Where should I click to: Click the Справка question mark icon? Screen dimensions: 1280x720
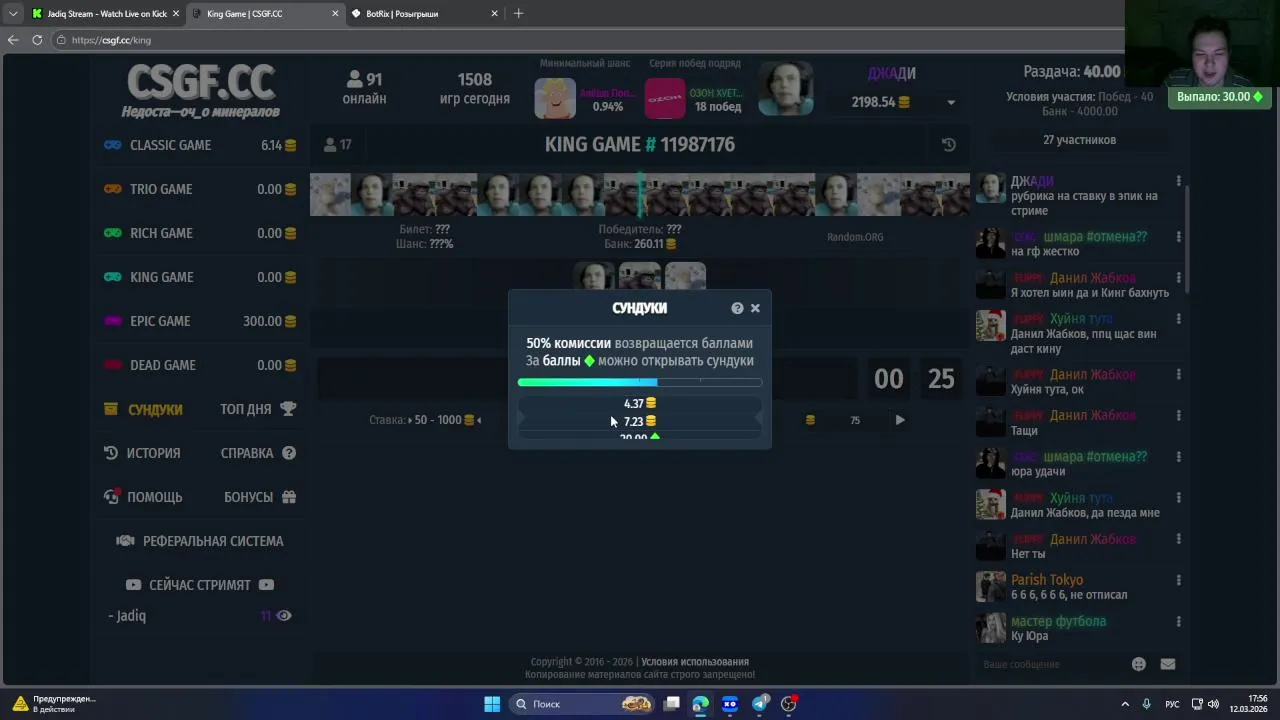289,453
